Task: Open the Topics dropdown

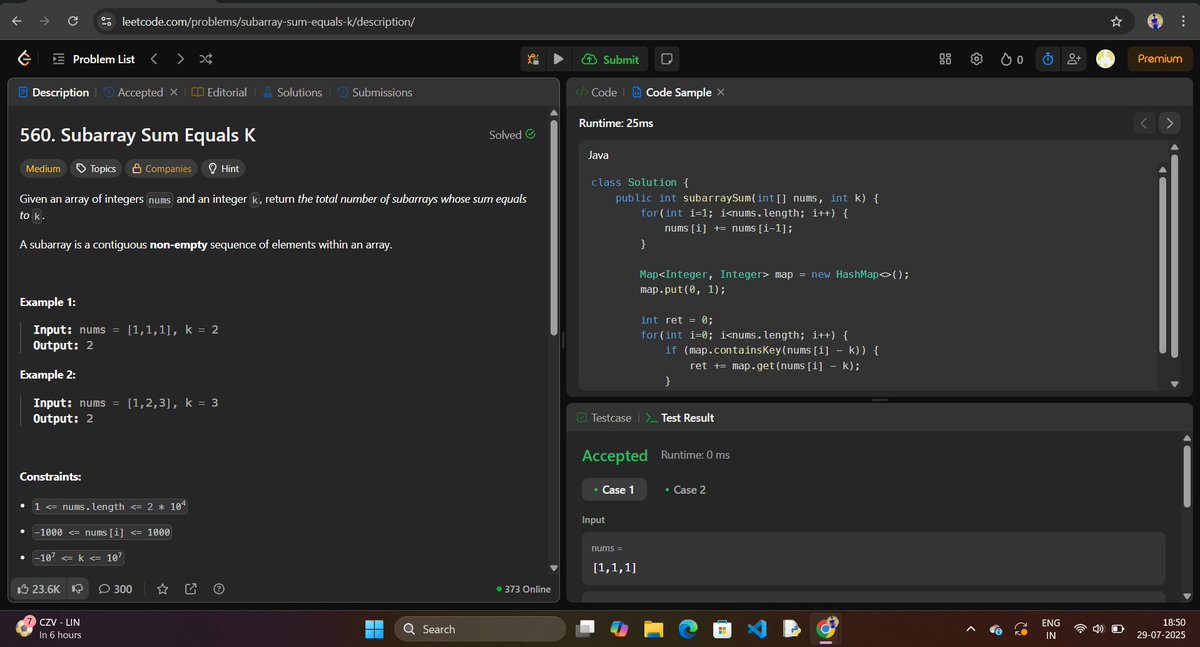Action: pyautogui.click(x=96, y=168)
